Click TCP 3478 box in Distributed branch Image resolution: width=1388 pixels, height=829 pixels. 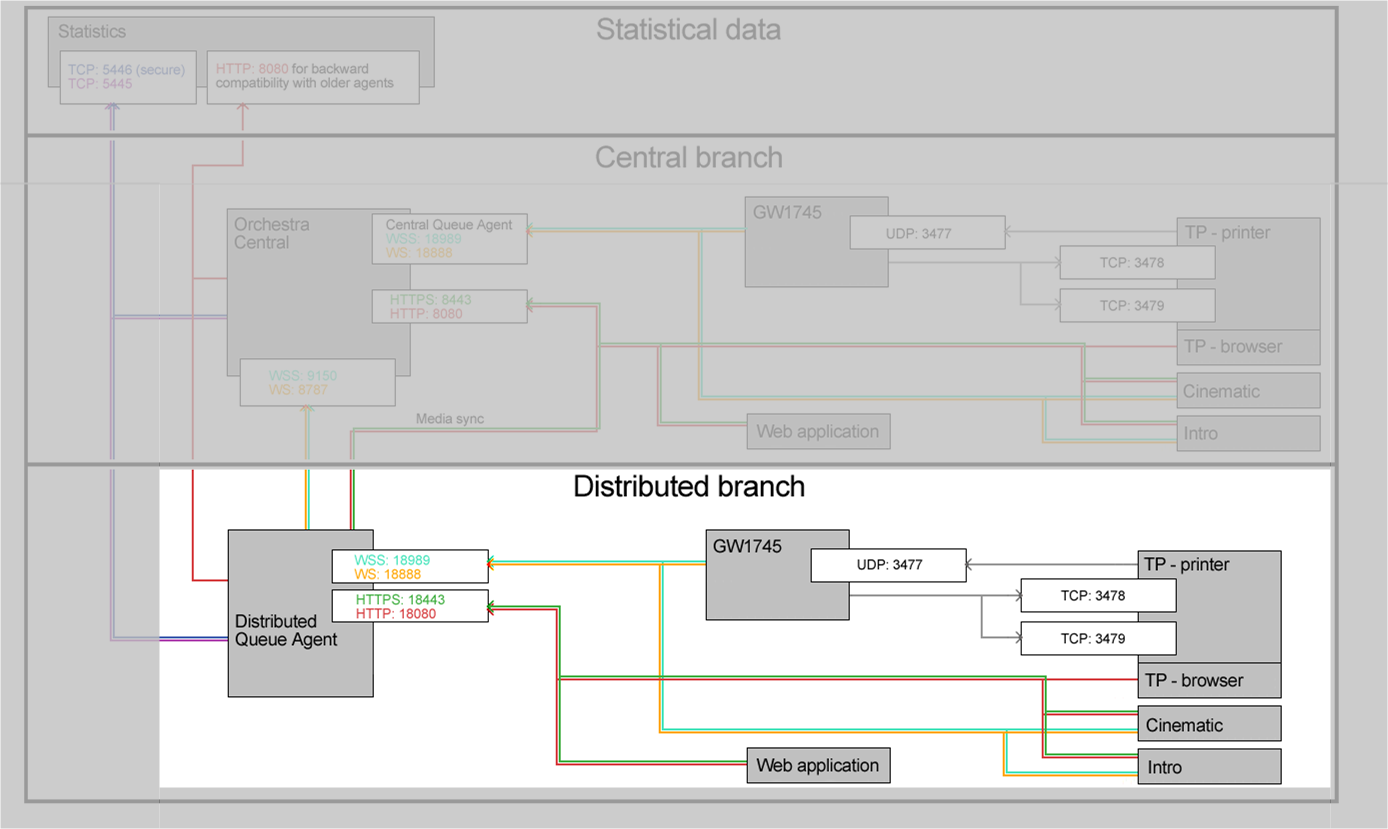pyautogui.click(x=1097, y=596)
